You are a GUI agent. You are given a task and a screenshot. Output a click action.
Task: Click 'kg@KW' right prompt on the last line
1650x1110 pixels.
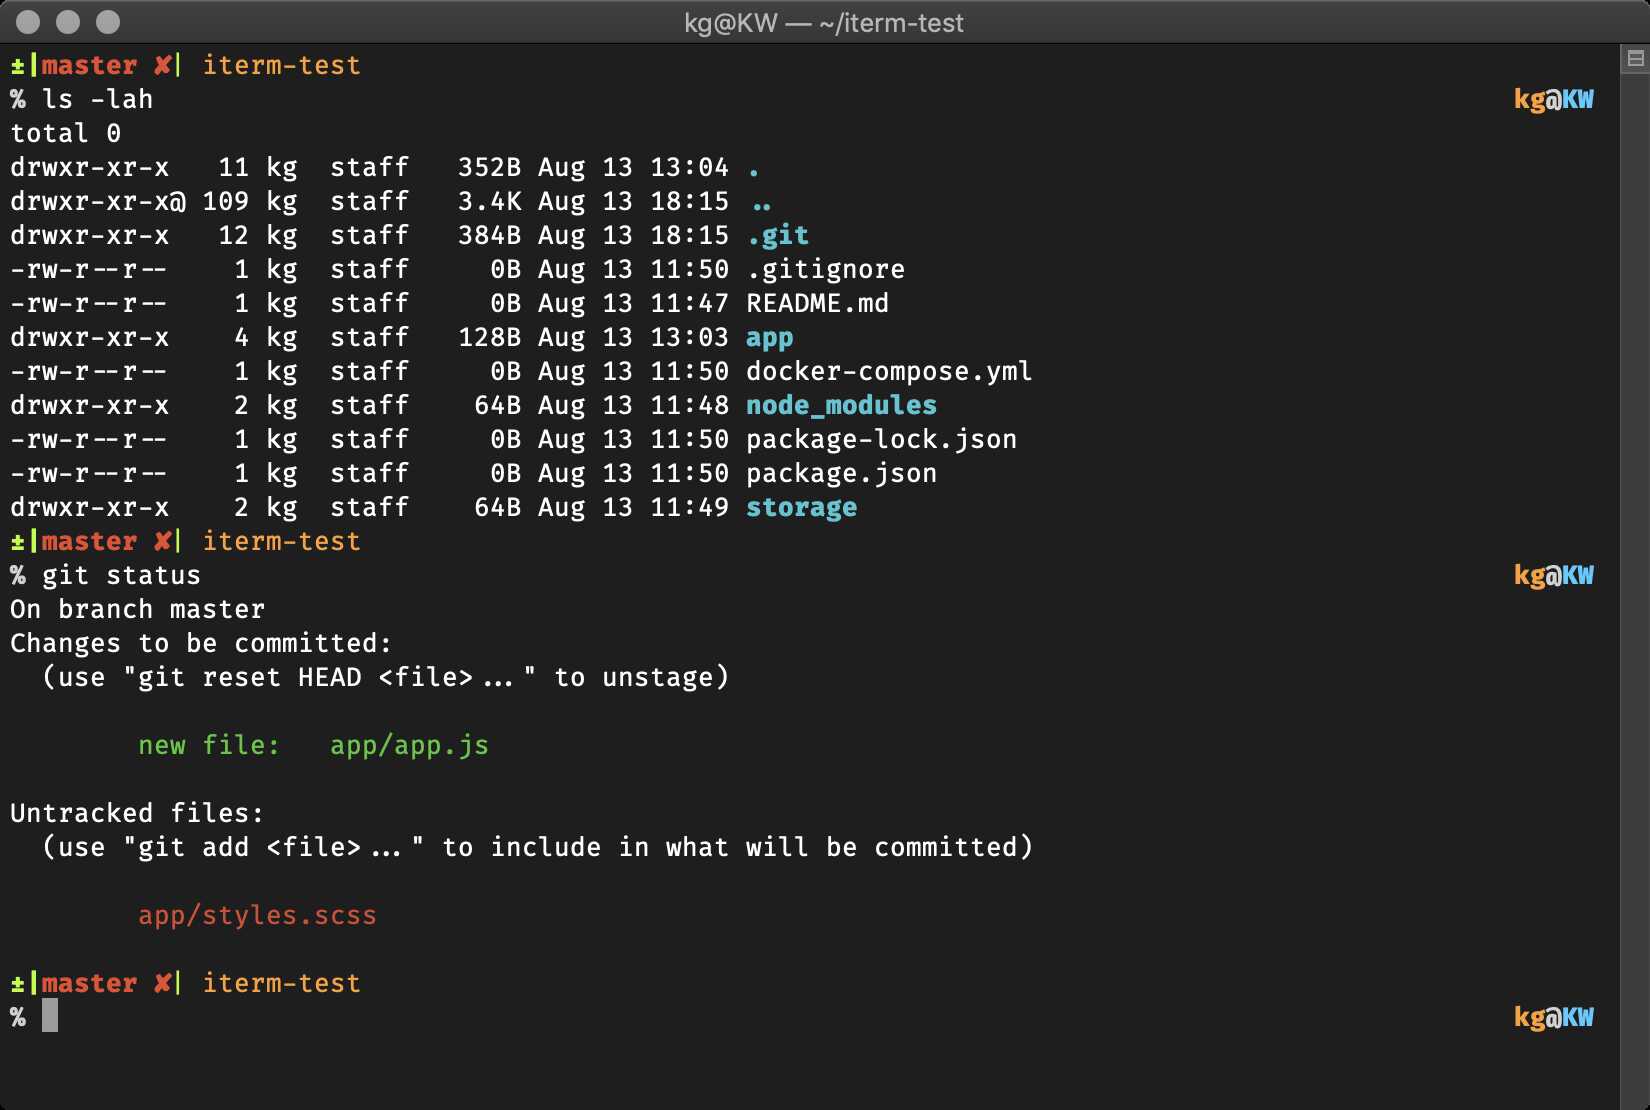(x=1554, y=1017)
